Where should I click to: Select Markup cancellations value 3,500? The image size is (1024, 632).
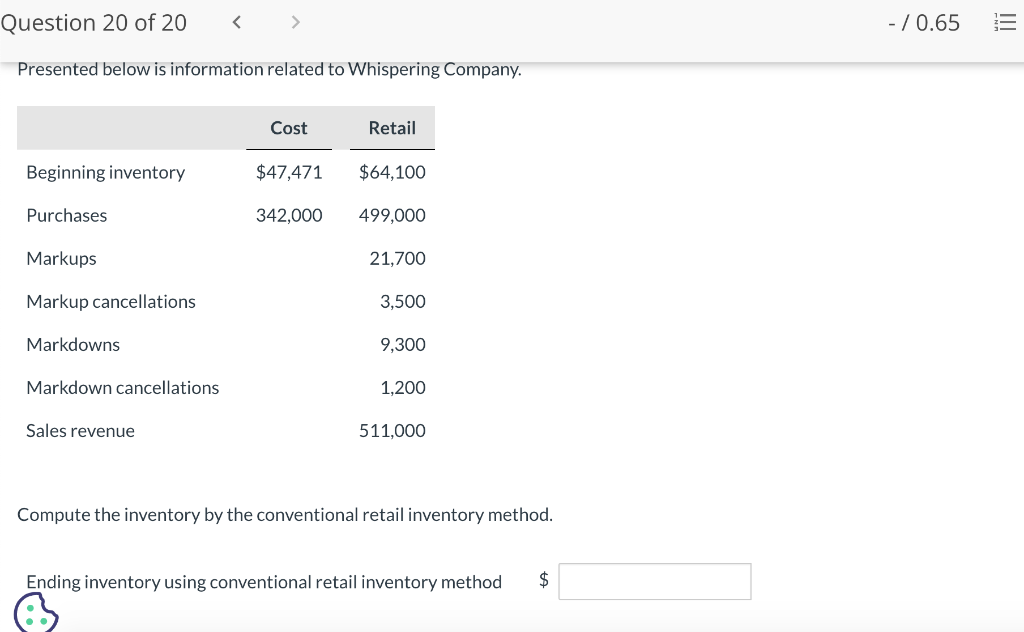click(402, 301)
